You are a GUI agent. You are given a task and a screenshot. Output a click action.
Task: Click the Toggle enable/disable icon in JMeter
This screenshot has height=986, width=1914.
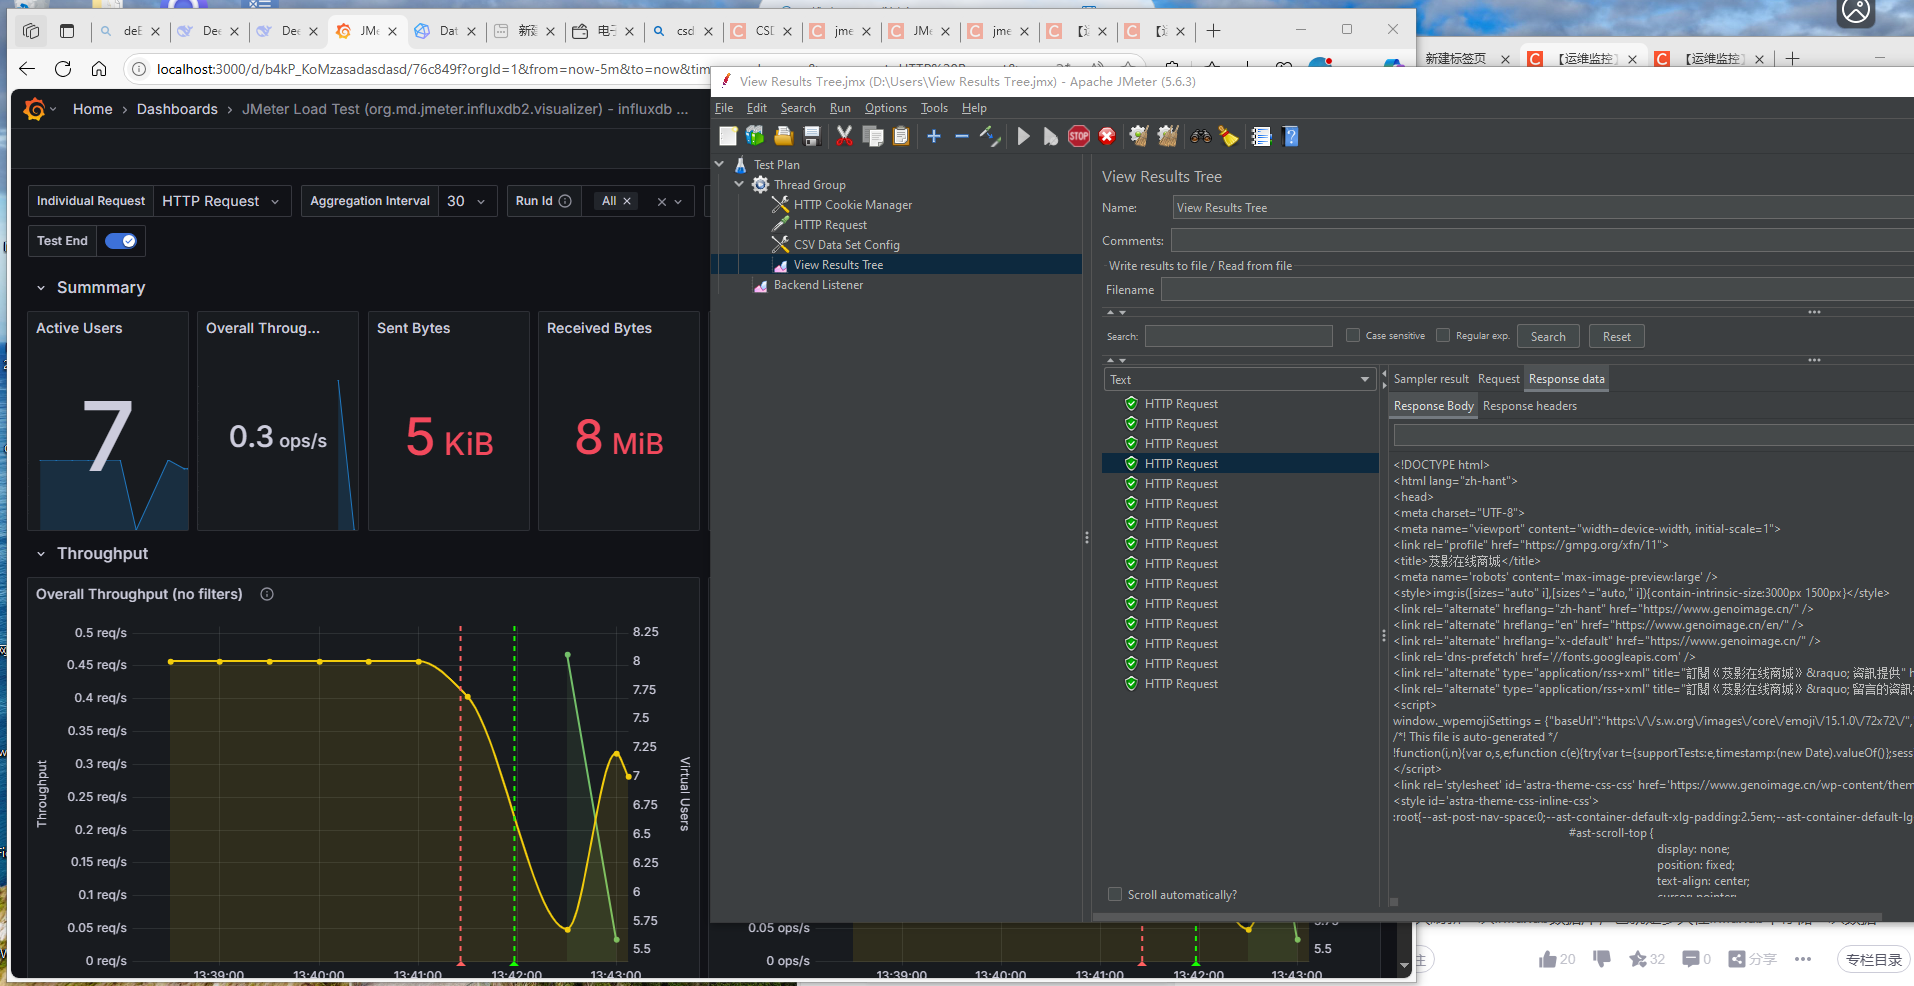click(990, 136)
